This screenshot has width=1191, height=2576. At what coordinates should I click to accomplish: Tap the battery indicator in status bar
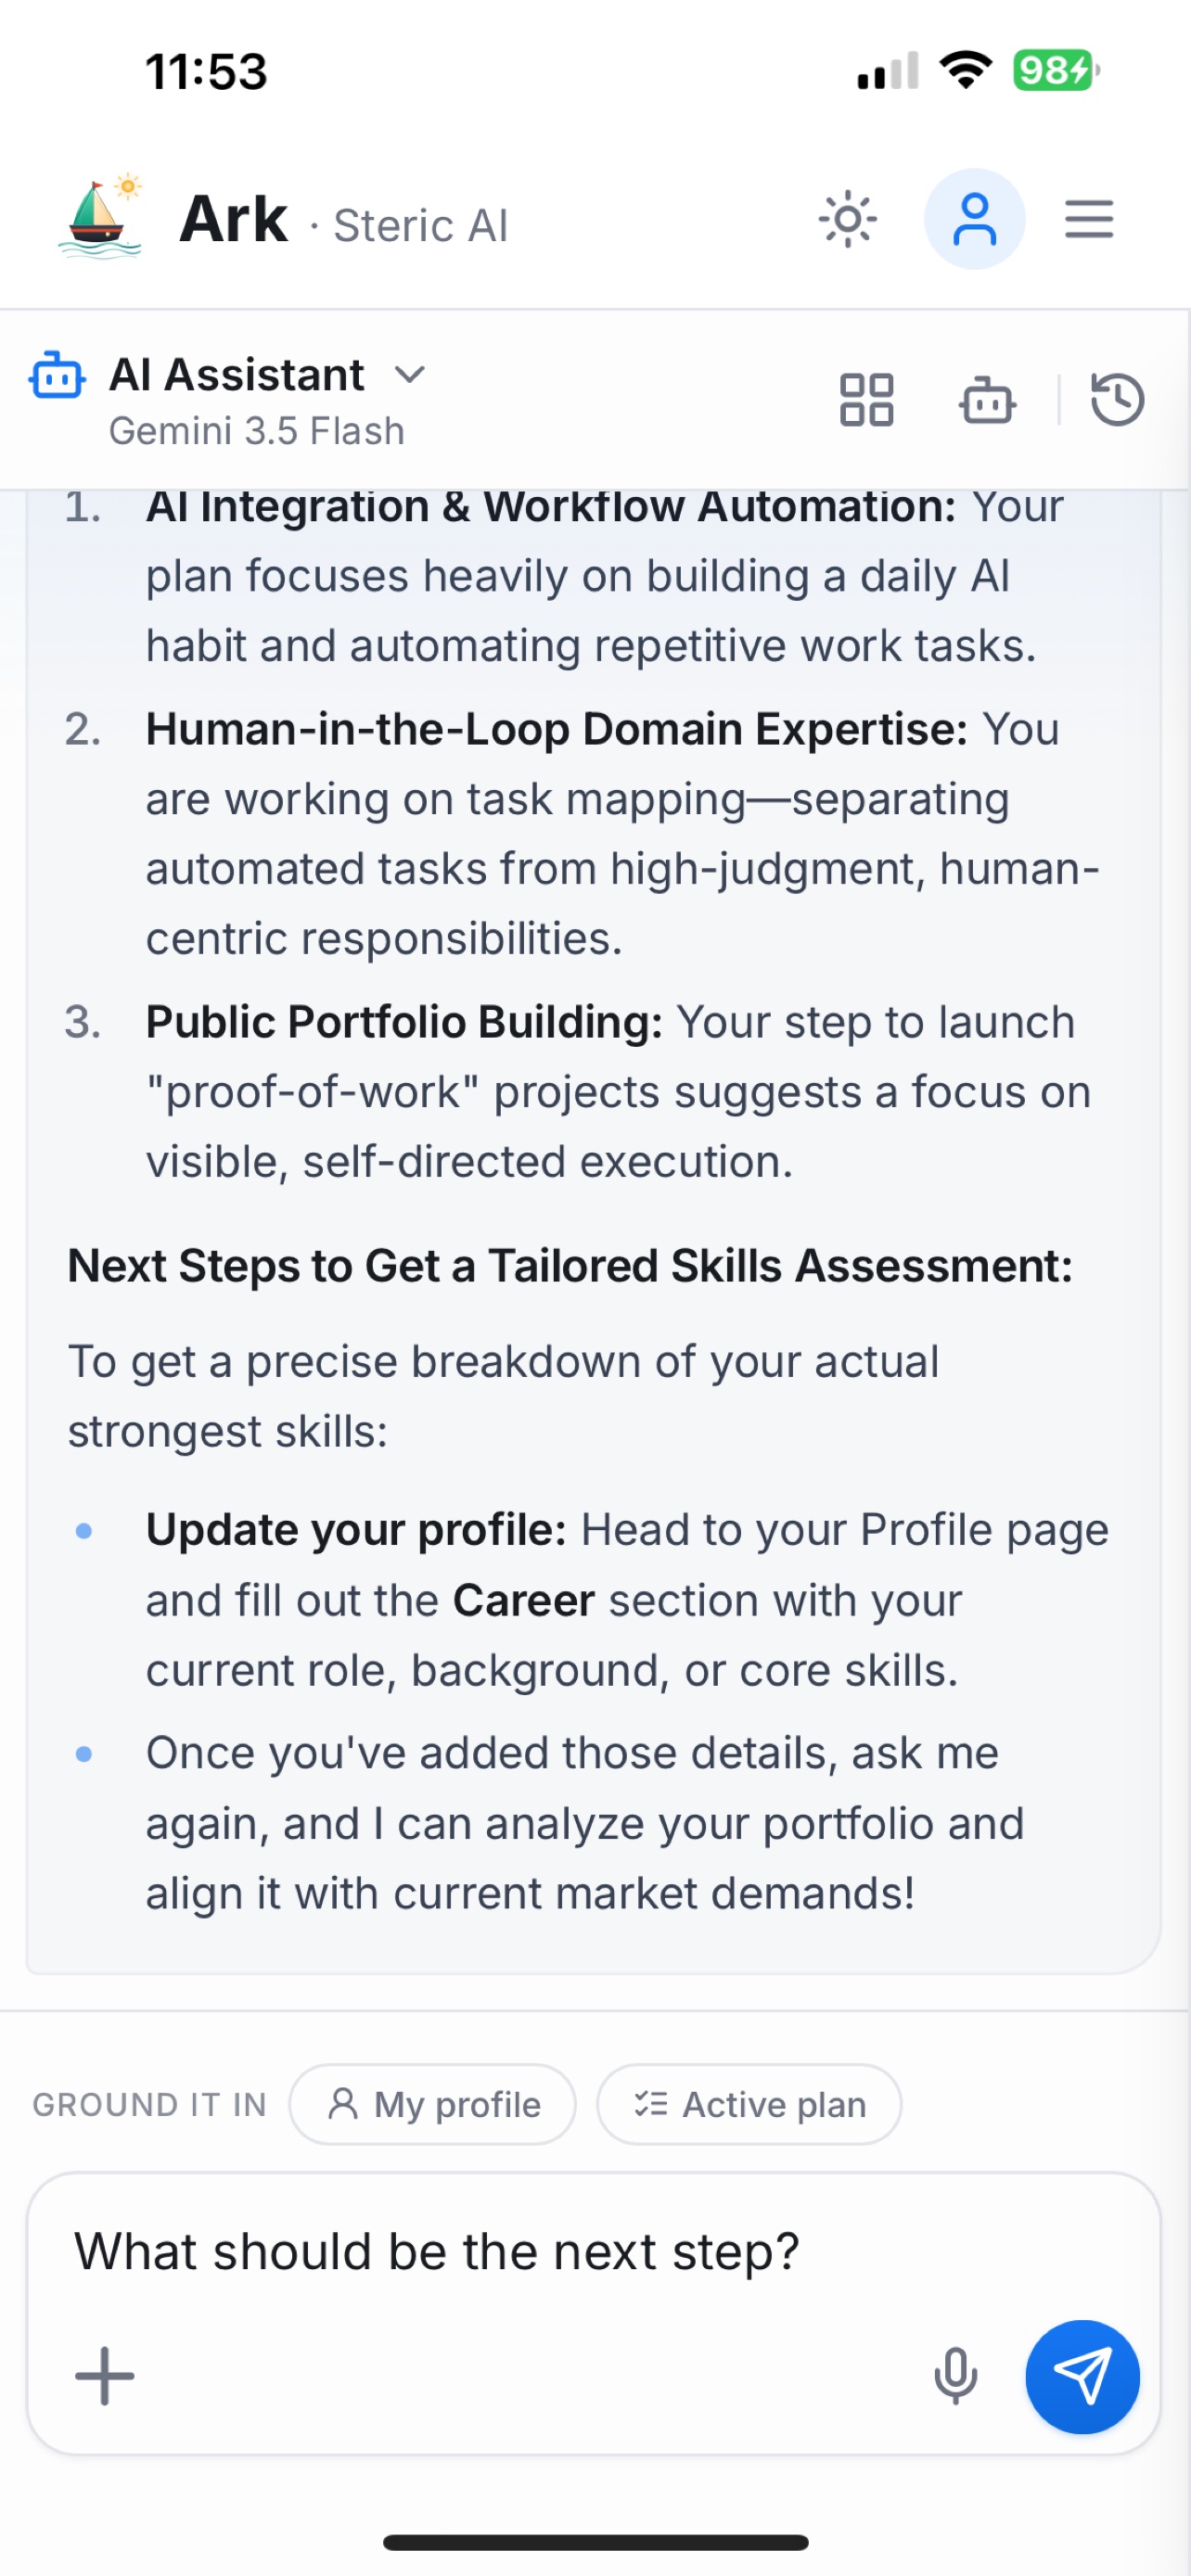1056,71
